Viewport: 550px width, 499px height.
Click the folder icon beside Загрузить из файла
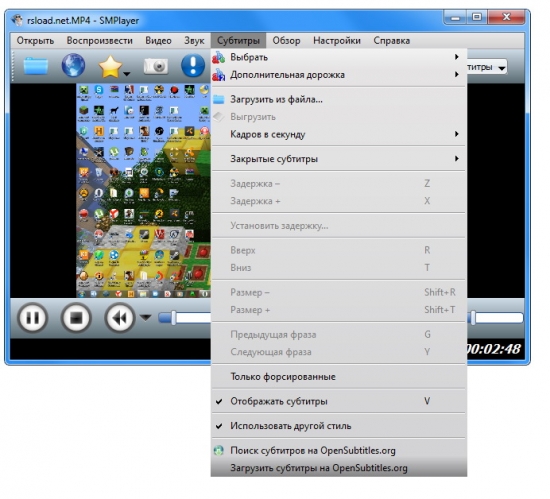[x=219, y=100]
